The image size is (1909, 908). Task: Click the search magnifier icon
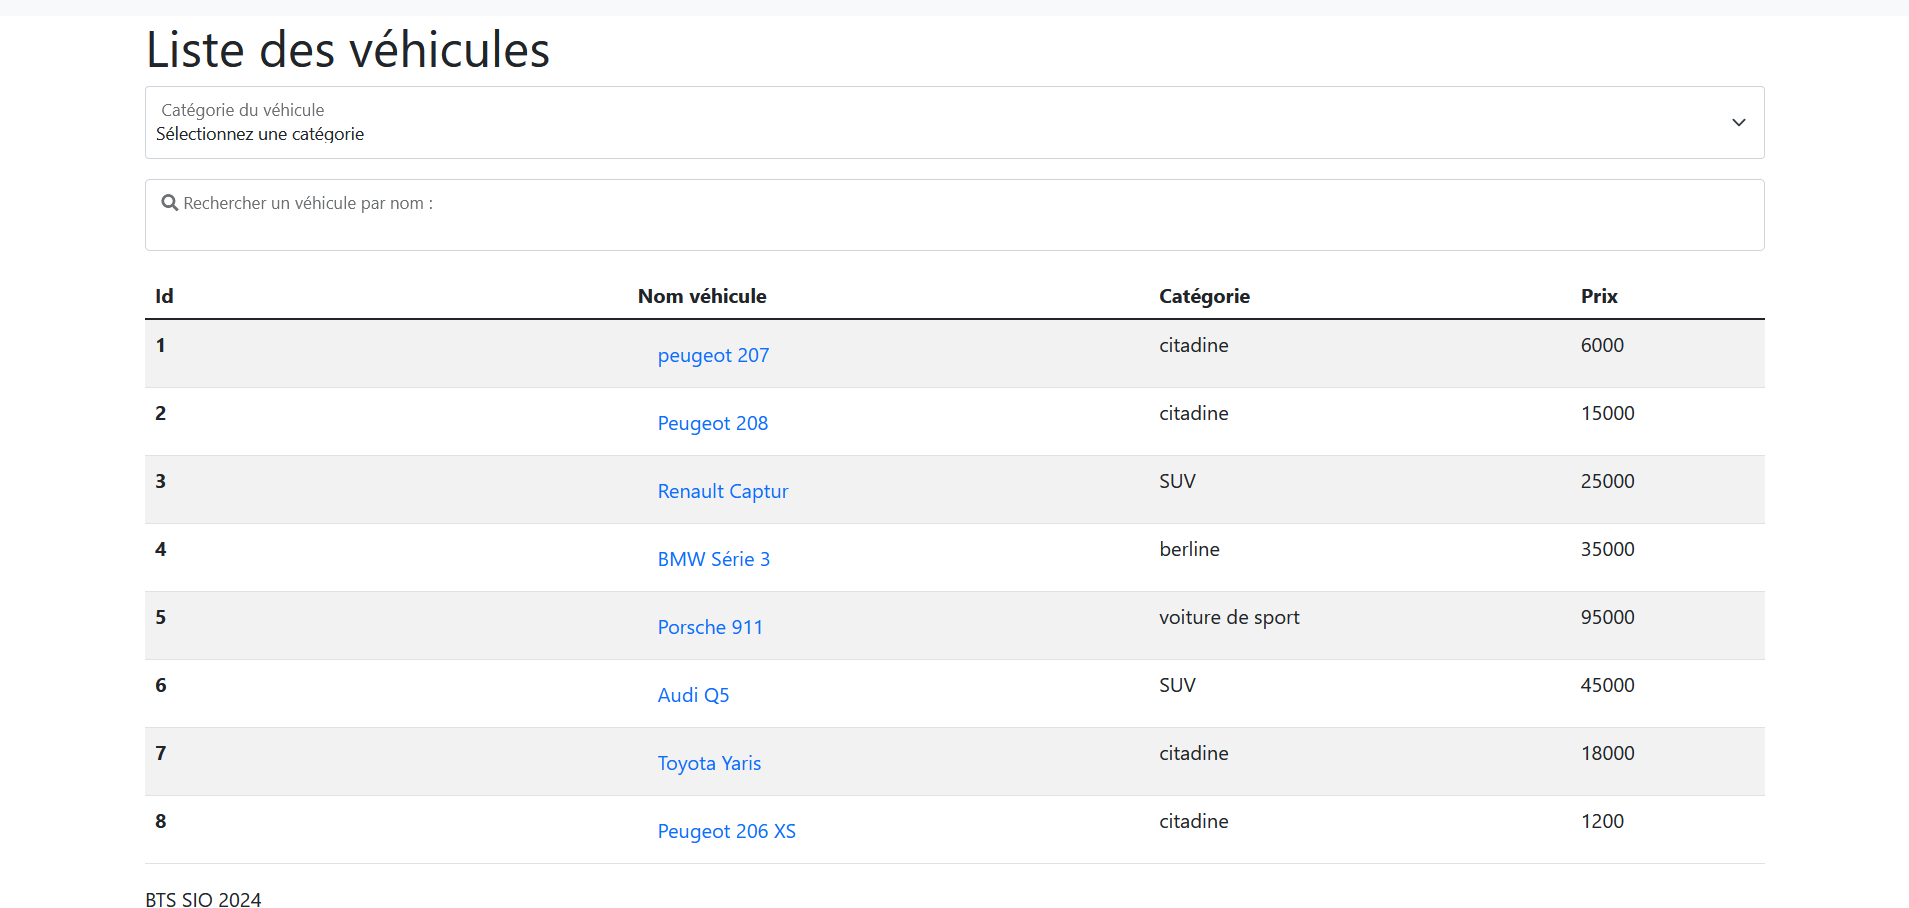[170, 203]
